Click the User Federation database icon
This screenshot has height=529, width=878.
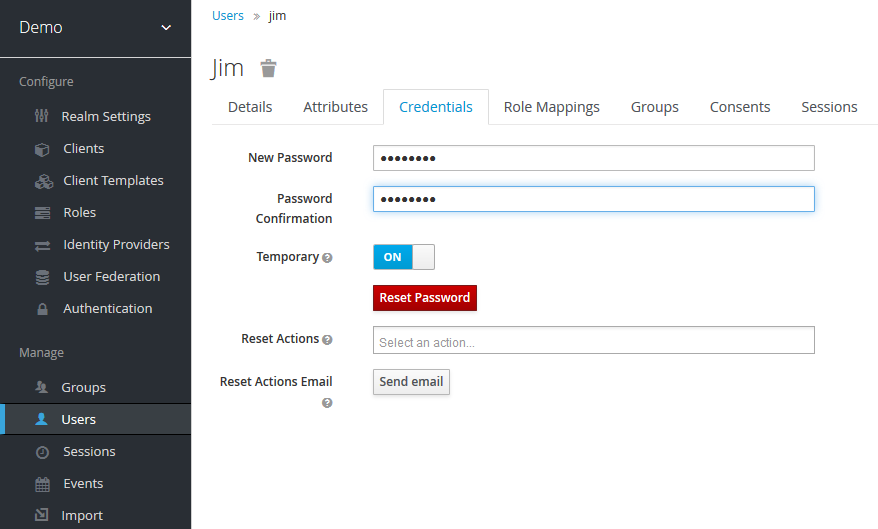42,277
